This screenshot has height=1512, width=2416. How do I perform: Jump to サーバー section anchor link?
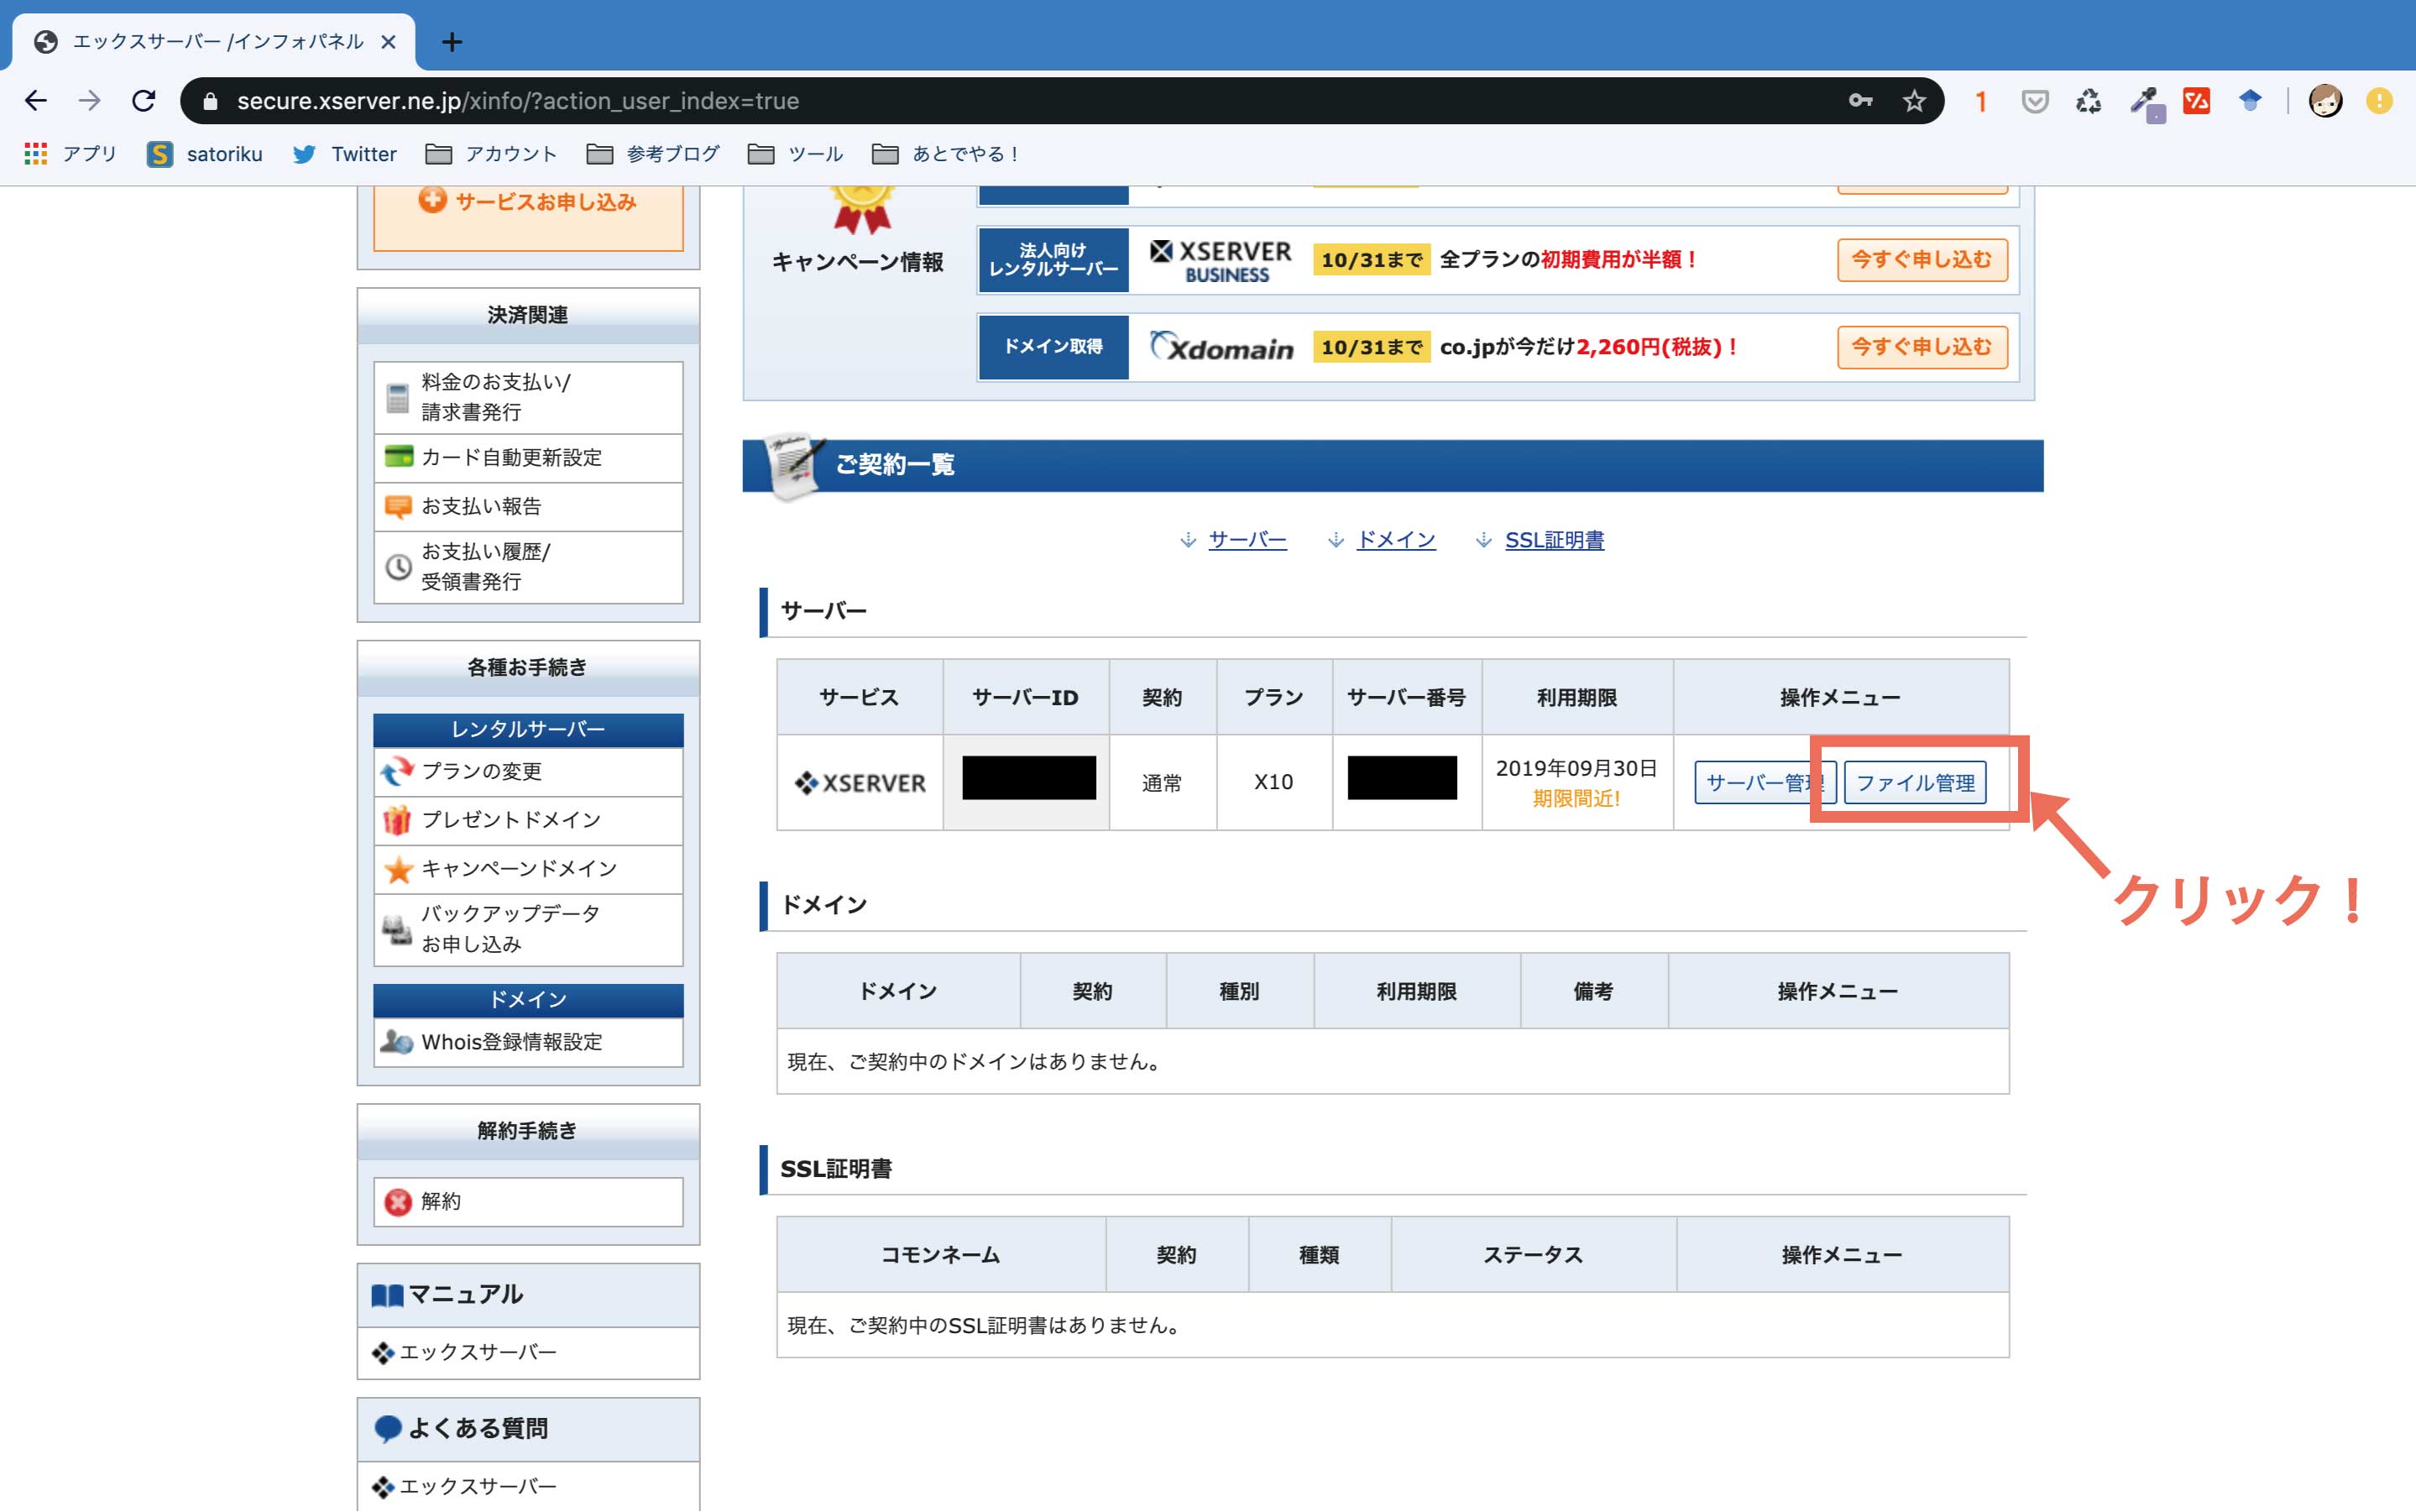tap(1247, 540)
